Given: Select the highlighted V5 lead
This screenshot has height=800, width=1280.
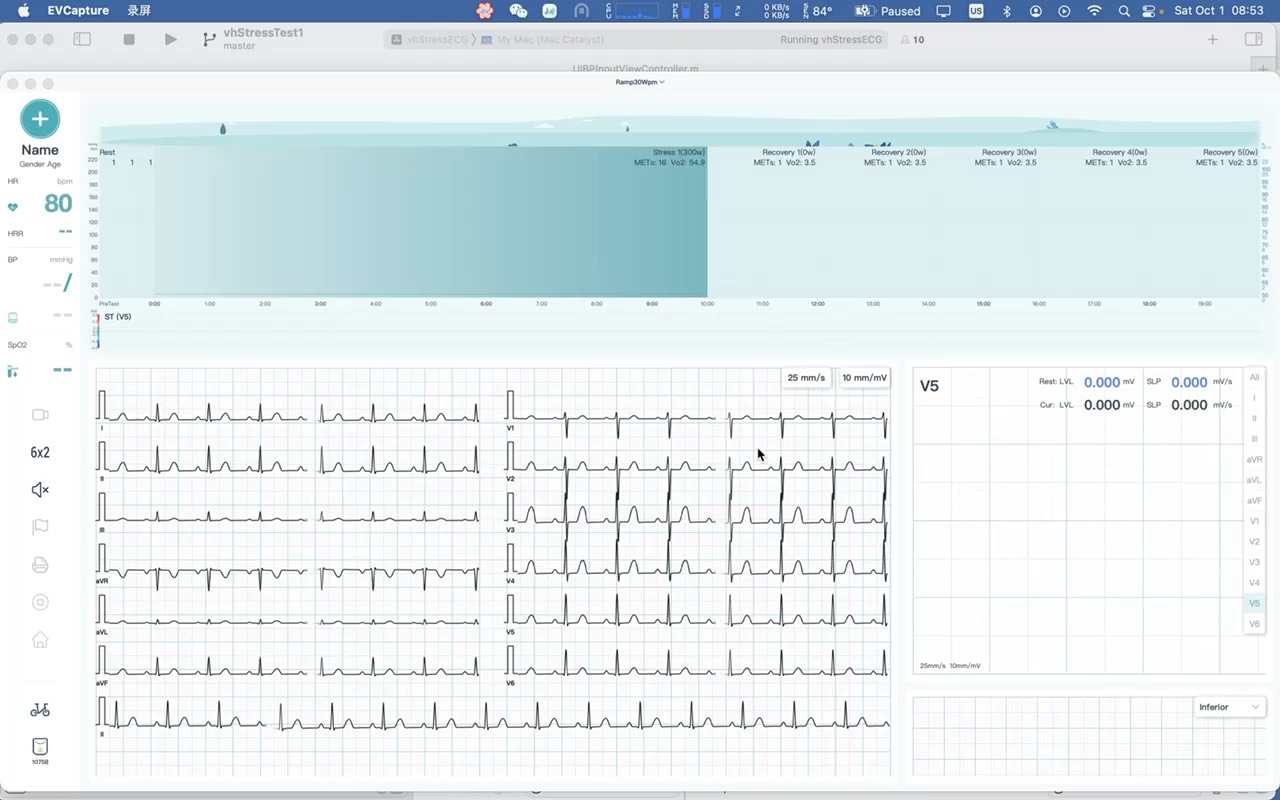Looking at the screenshot, I should coord(1255,603).
